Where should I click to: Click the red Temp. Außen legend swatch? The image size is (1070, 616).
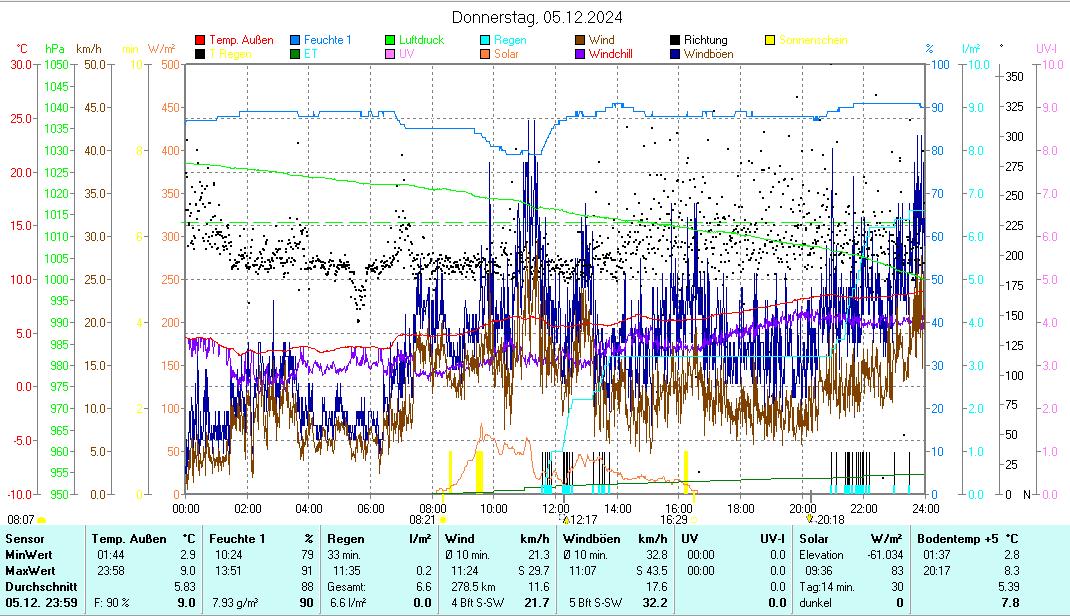pos(200,40)
